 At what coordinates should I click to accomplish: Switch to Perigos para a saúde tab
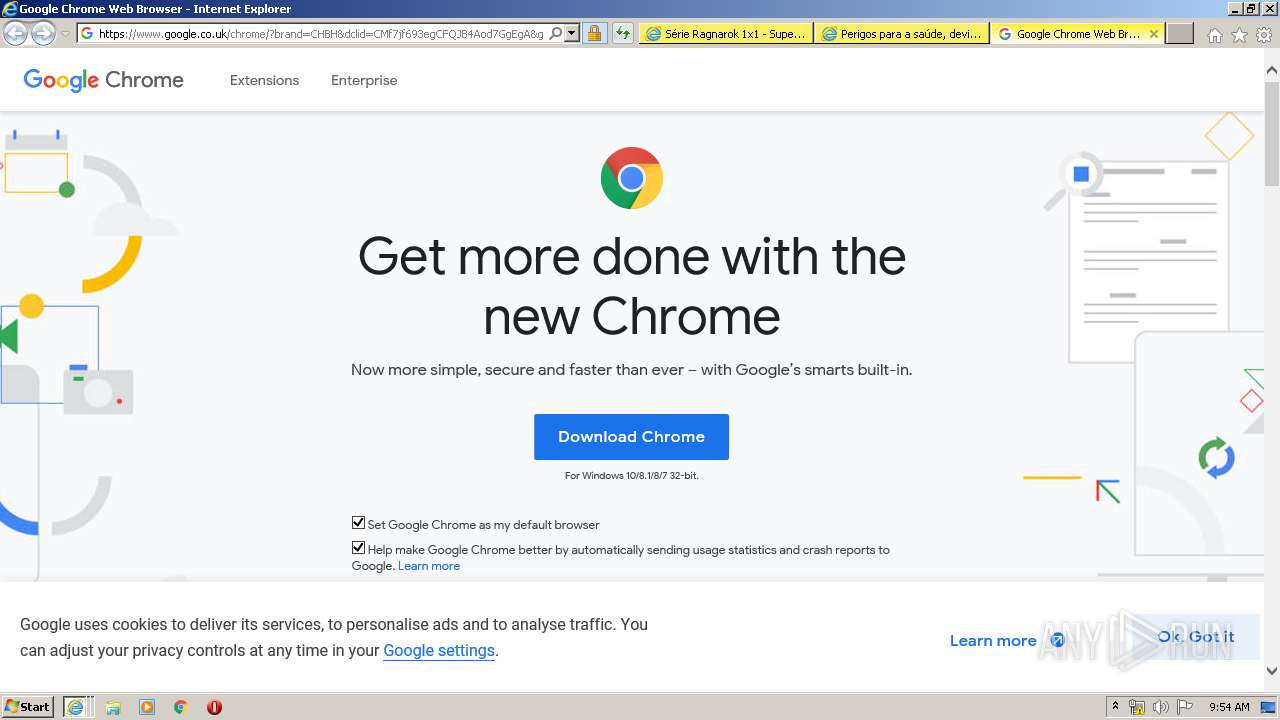(902, 33)
